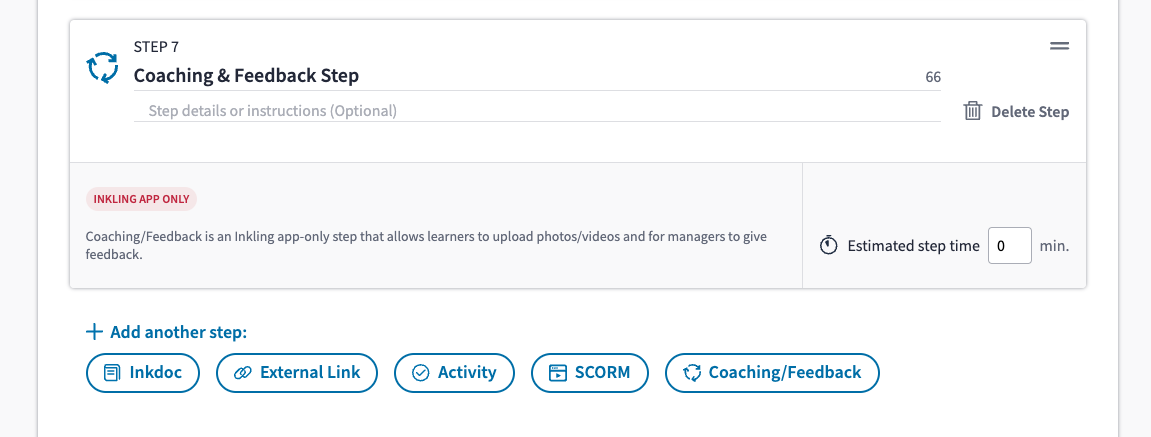This screenshot has height=437, width=1151.
Task: Click the Estimated step time minutes box
Action: pyautogui.click(x=1010, y=246)
